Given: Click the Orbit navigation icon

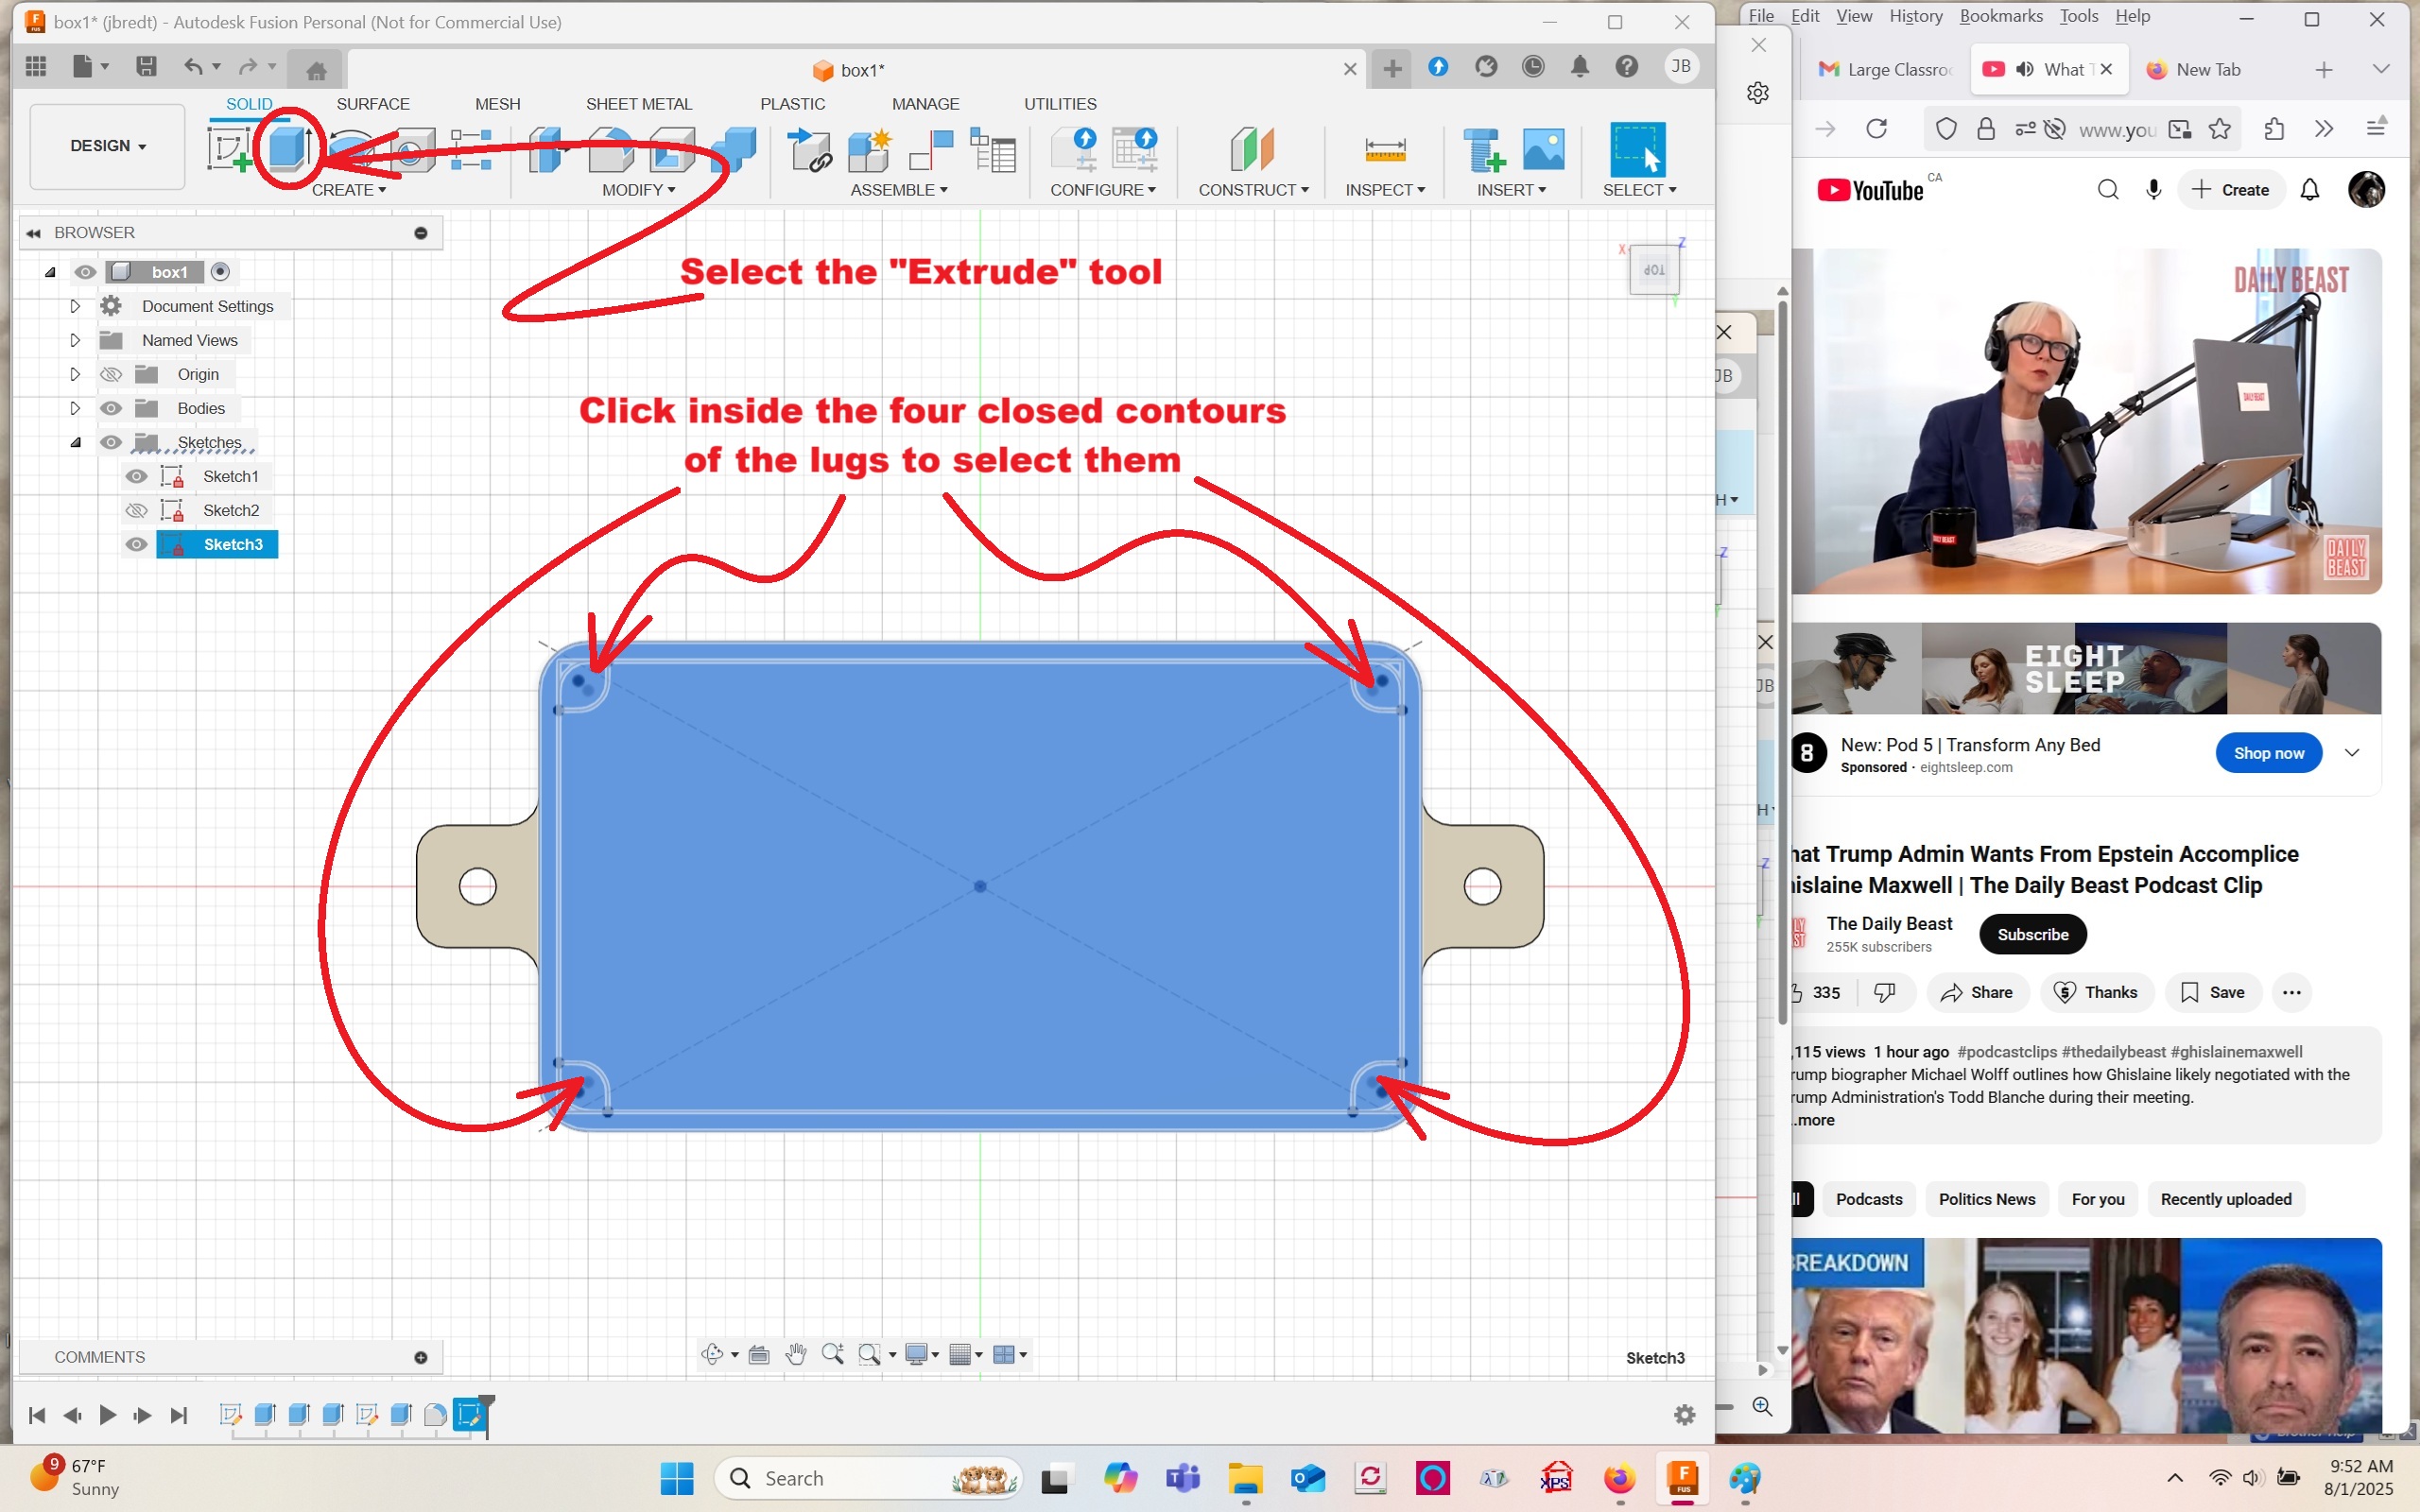Looking at the screenshot, I should (711, 1354).
